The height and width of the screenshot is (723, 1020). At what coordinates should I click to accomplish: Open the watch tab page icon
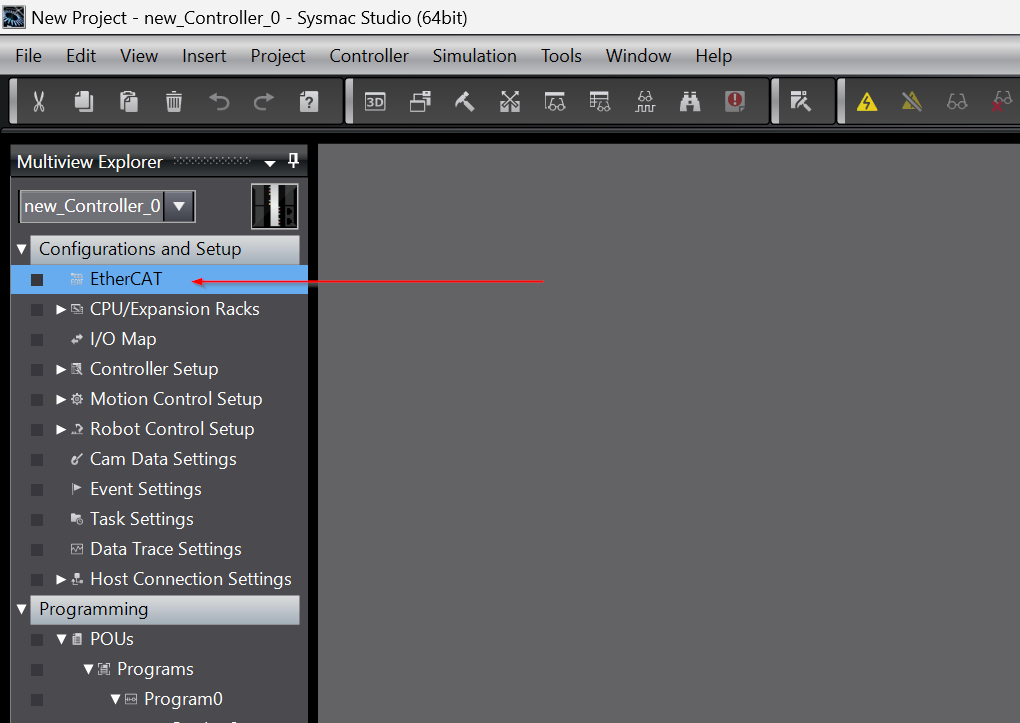[554, 102]
